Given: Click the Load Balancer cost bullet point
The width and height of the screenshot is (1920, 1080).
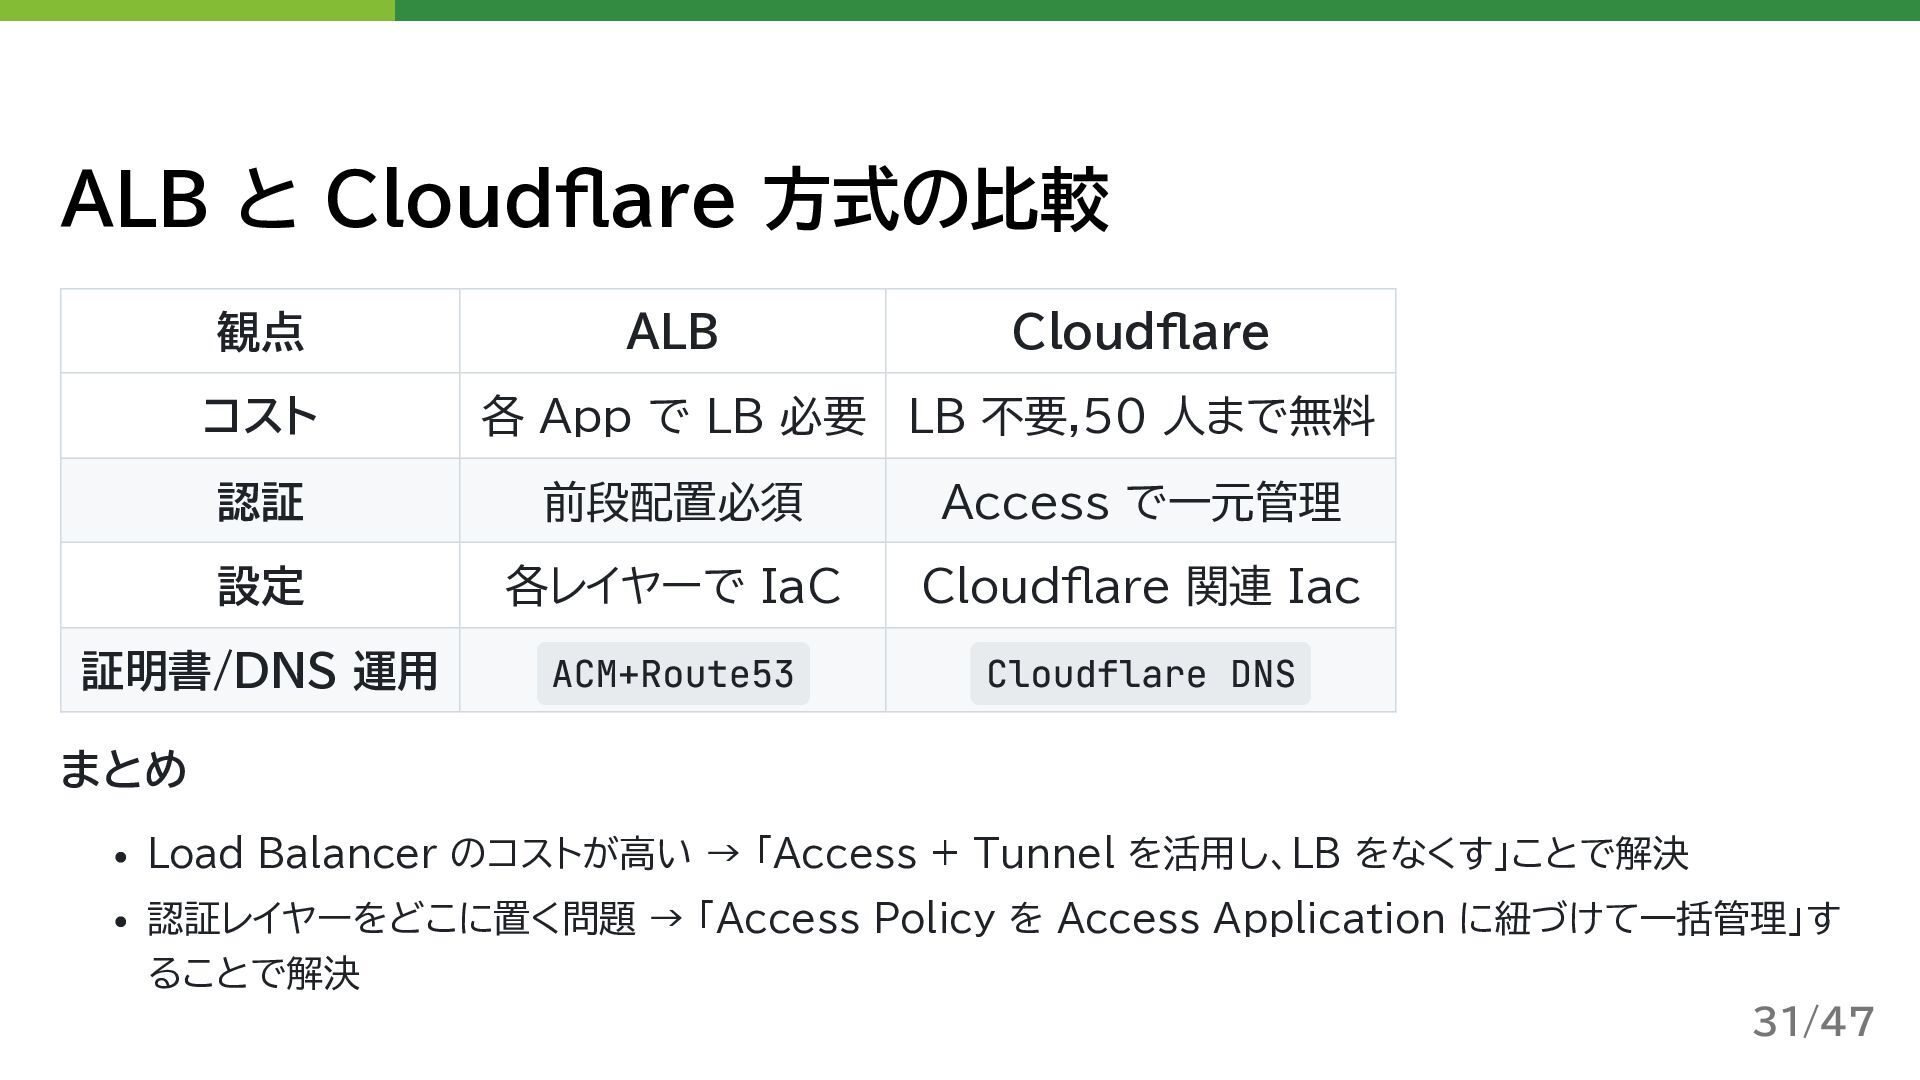Looking at the screenshot, I should [x=917, y=854].
